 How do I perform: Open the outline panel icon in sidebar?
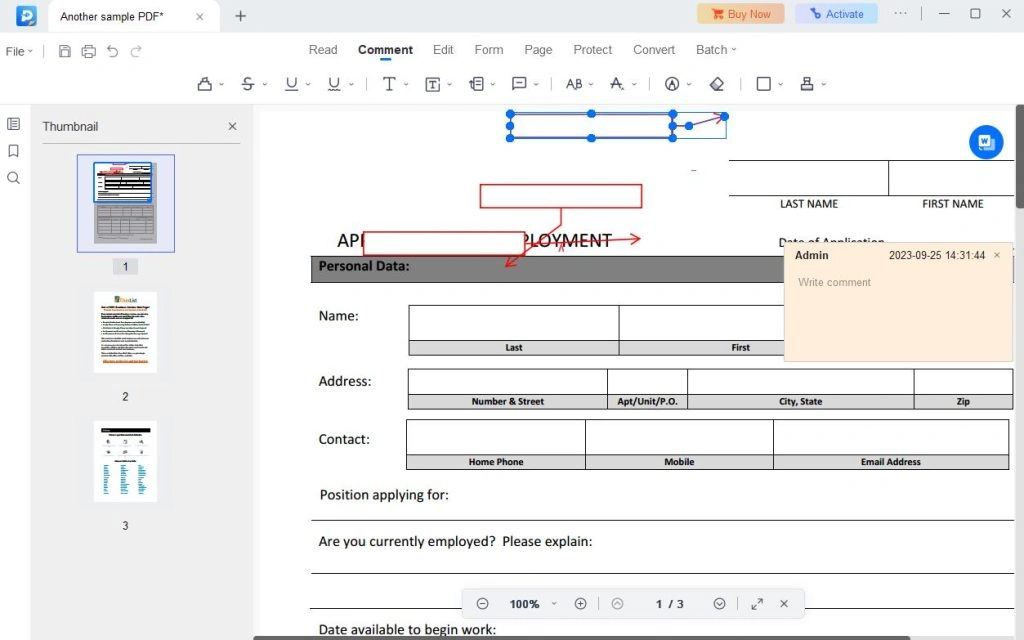pos(13,124)
